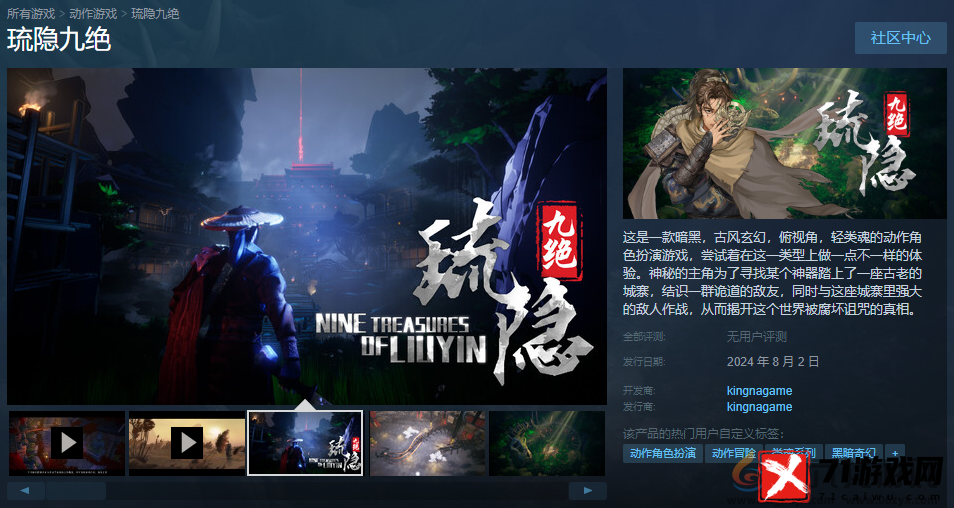
Task: Click the thumbnail strip scrollbar handle
Action: click(x=77, y=491)
